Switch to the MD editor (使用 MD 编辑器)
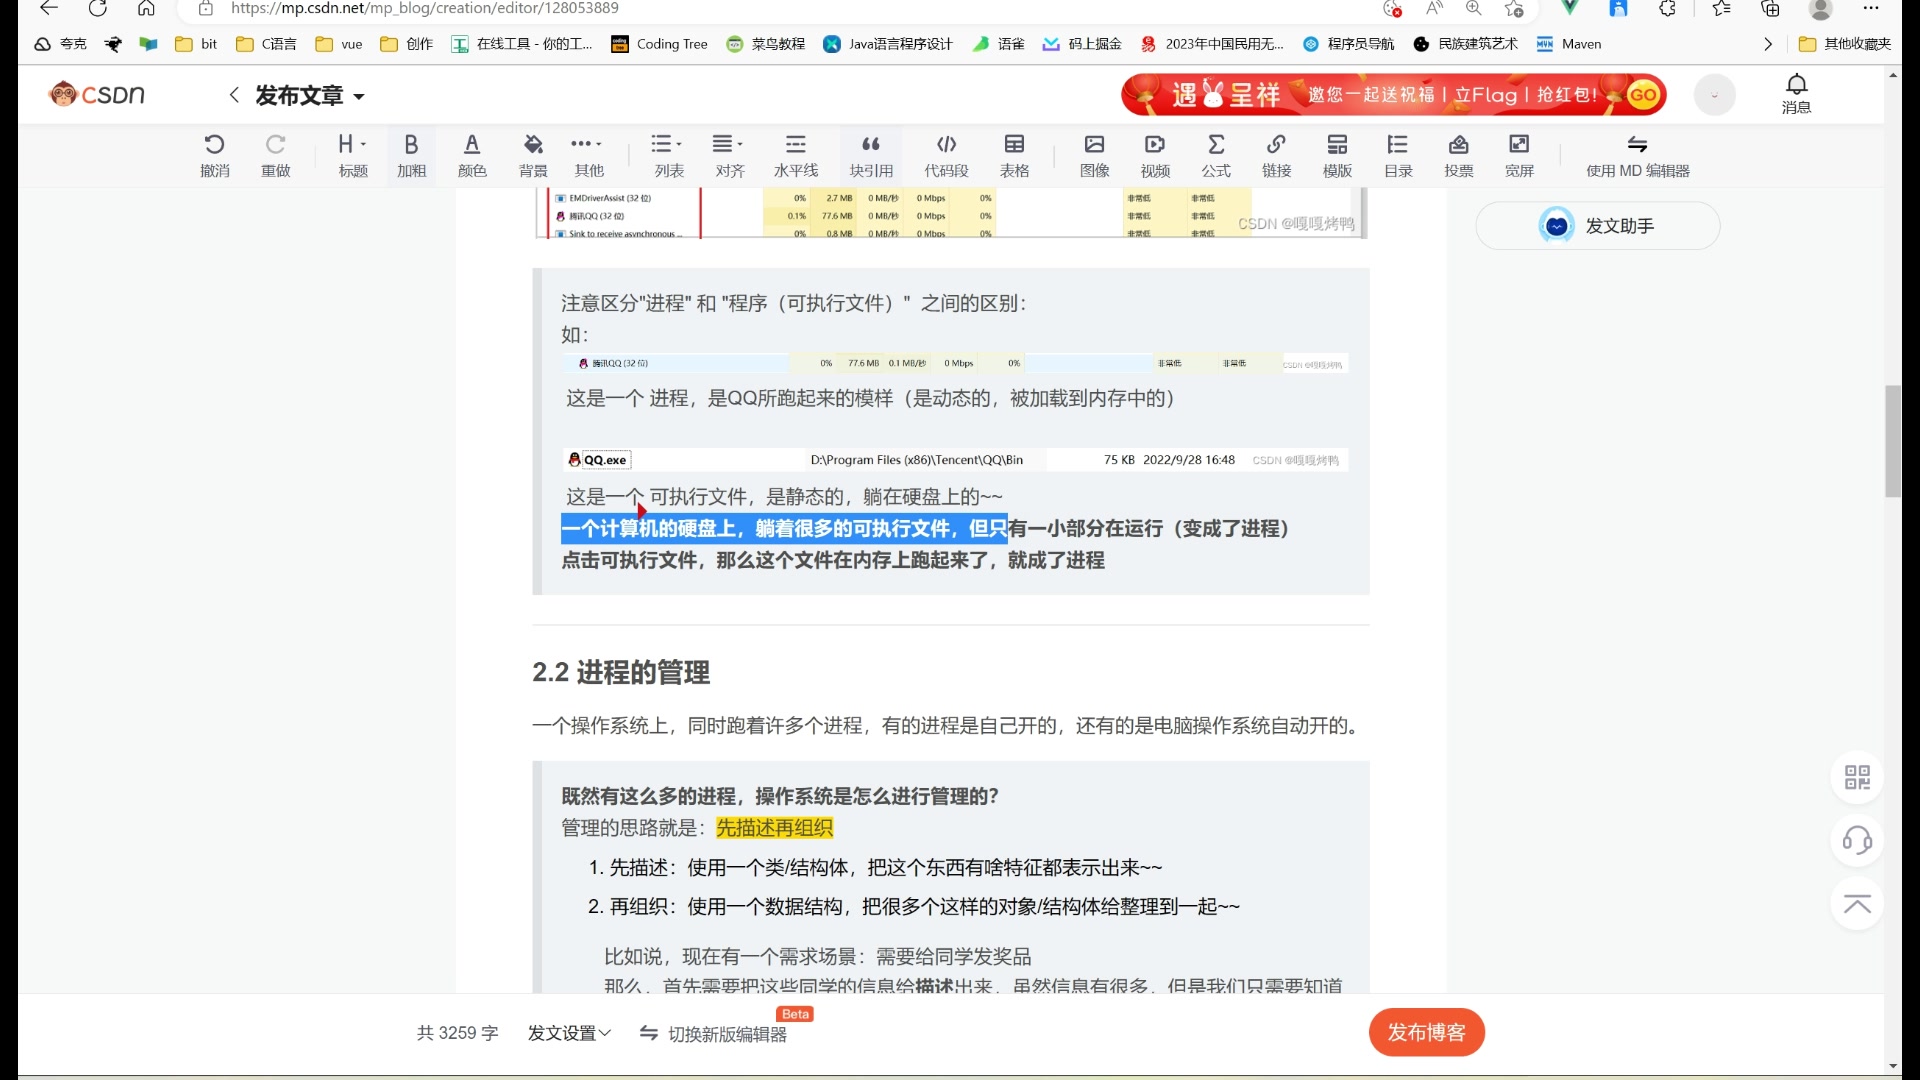Screen dimensions: 1920x1080 click(x=1637, y=156)
